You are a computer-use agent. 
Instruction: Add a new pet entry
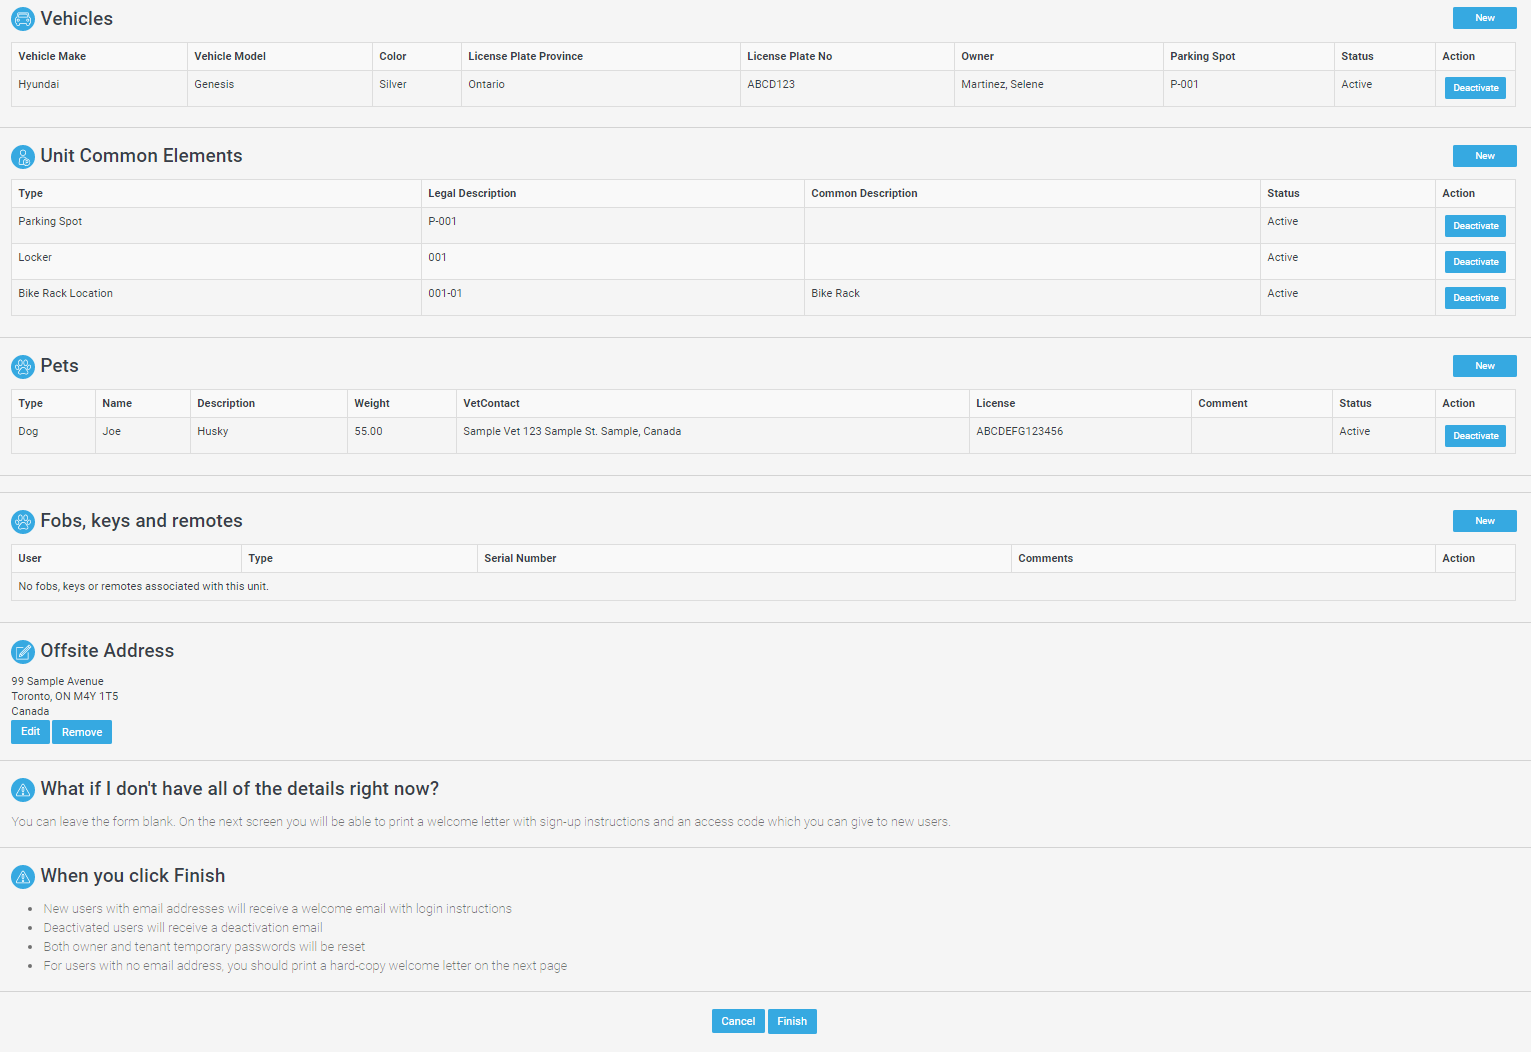[x=1484, y=366]
